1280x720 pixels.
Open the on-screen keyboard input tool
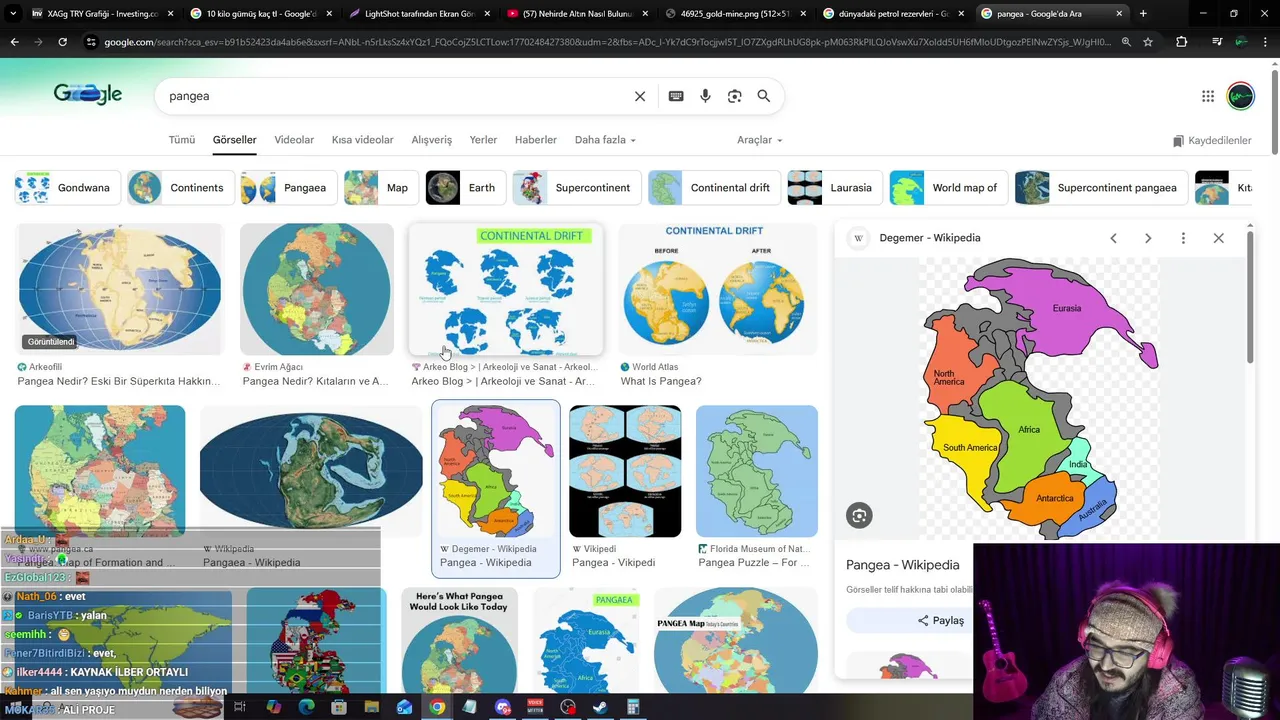[676, 96]
